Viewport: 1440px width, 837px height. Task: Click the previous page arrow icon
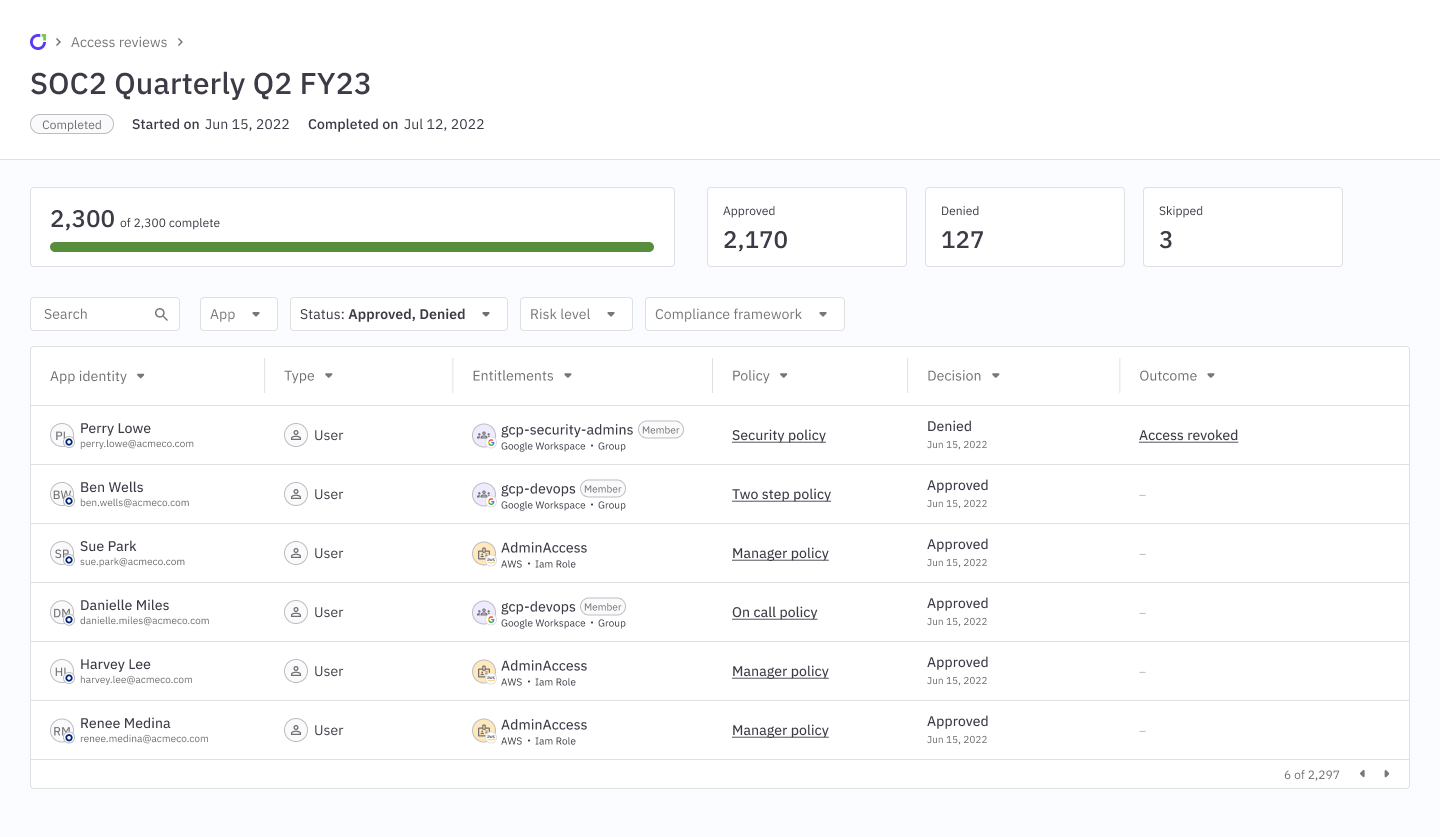[1363, 773]
